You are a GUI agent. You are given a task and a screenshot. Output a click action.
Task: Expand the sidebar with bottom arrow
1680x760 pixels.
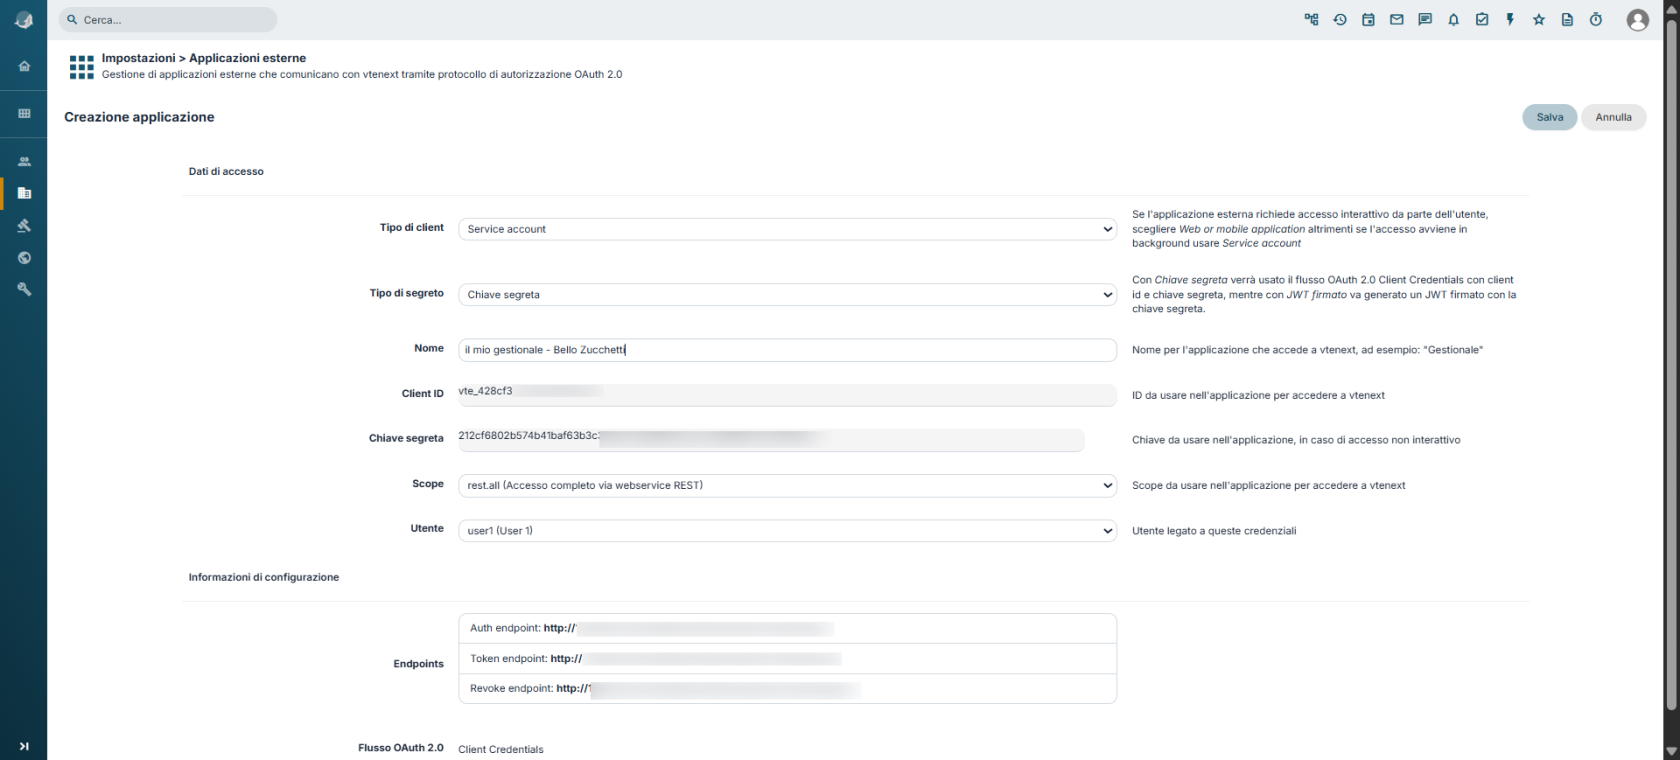(x=24, y=746)
